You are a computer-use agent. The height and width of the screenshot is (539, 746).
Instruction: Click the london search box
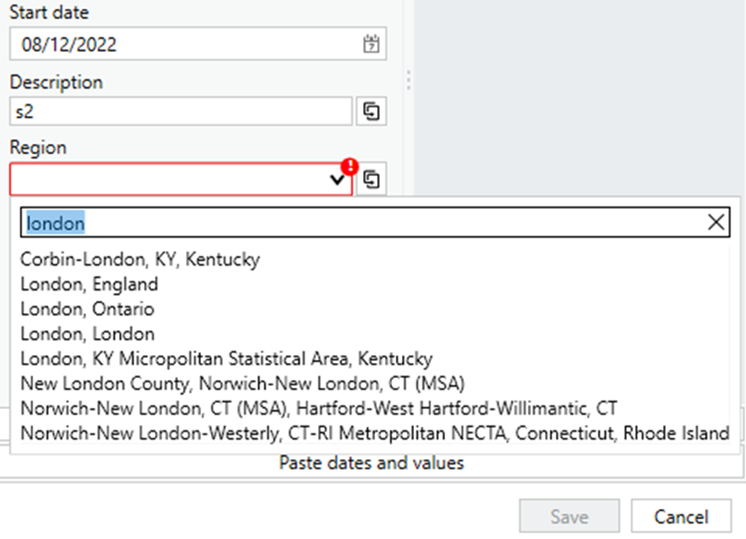tap(375, 222)
